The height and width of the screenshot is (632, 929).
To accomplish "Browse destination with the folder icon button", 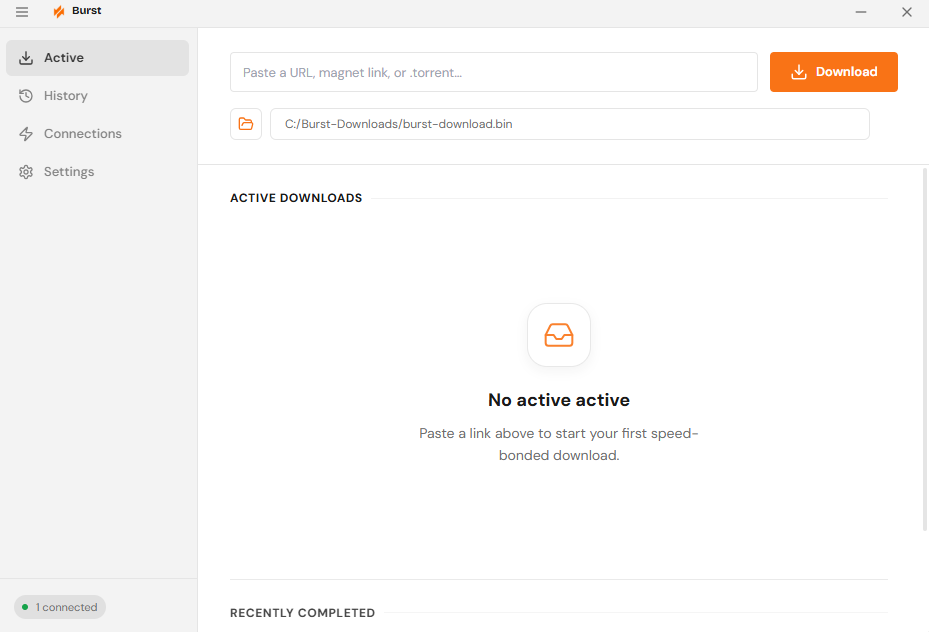I will (x=246, y=124).
